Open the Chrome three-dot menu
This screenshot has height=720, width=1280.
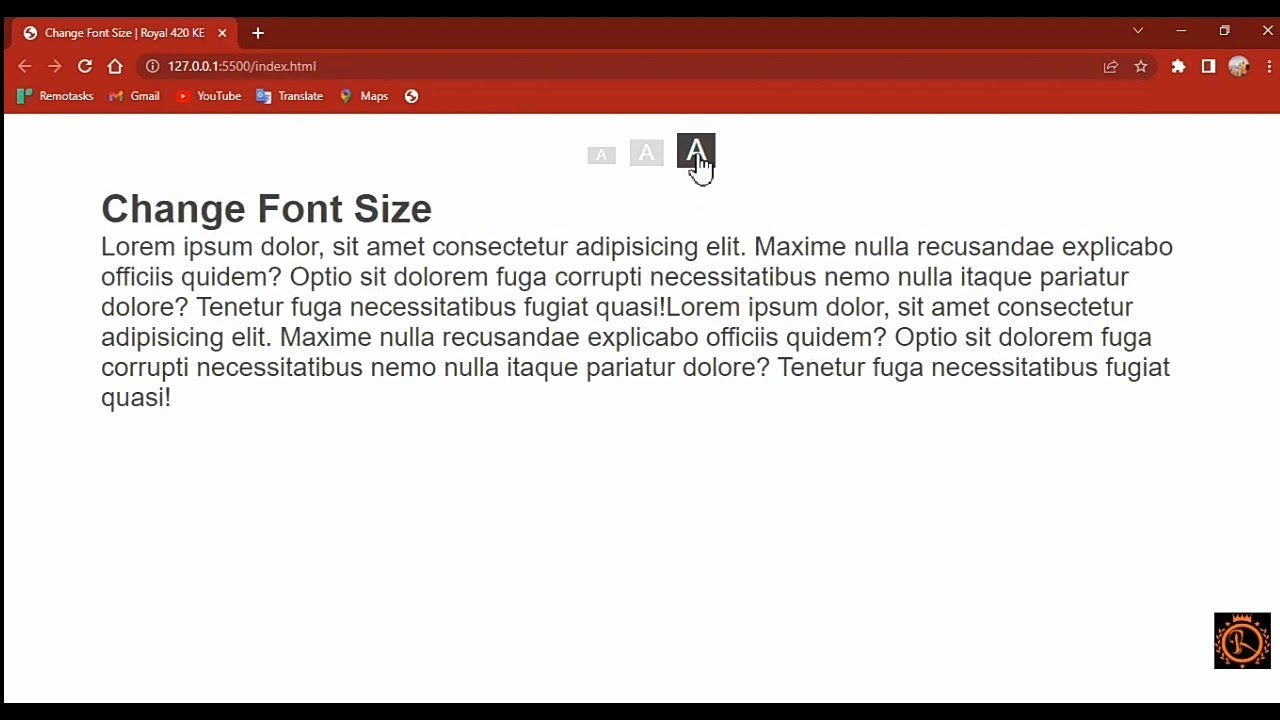tap(1269, 66)
